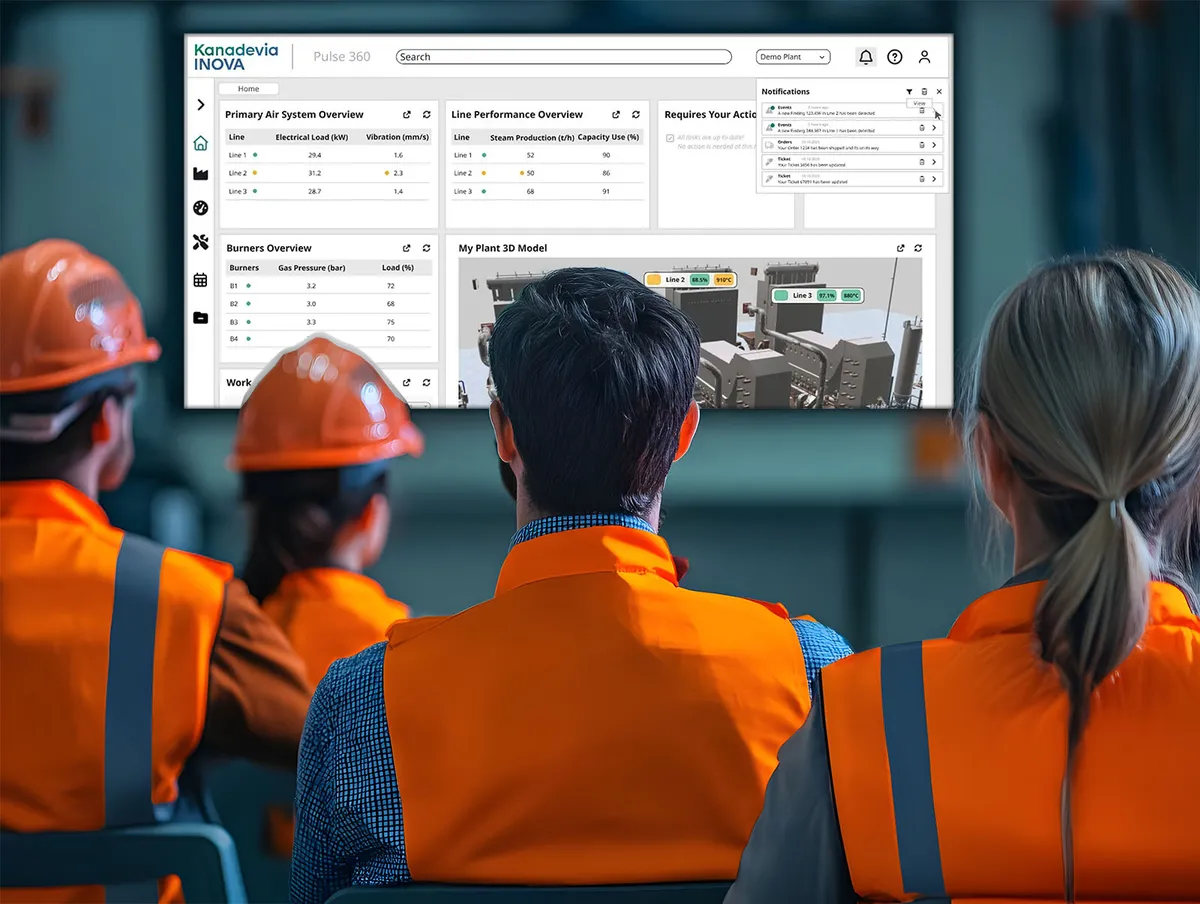Click the help question mark icon
This screenshot has height=904, width=1200.
coord(895,57)
